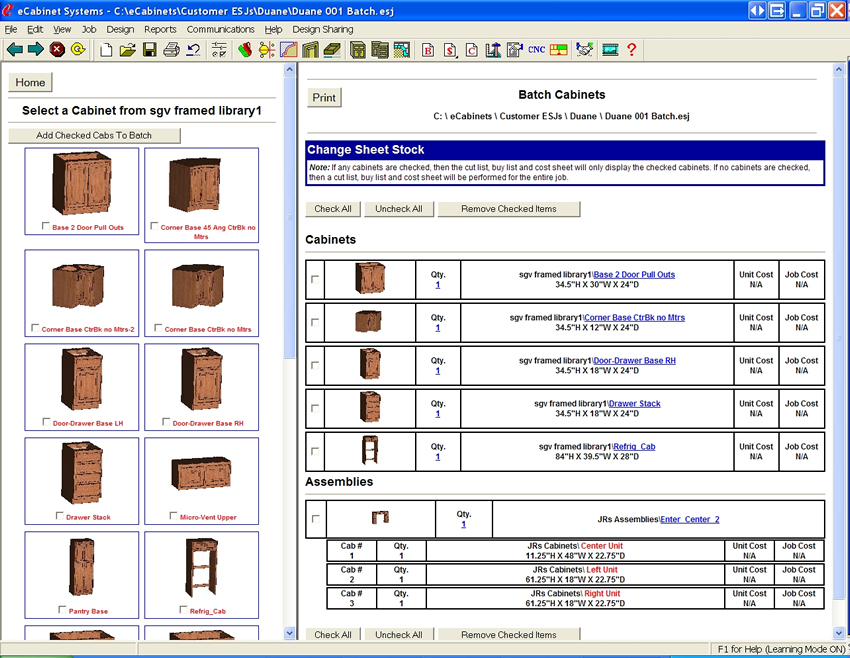This screenshot has height=658, width=850.
Task: Open the Help menu
Action: tap(273, 29)
